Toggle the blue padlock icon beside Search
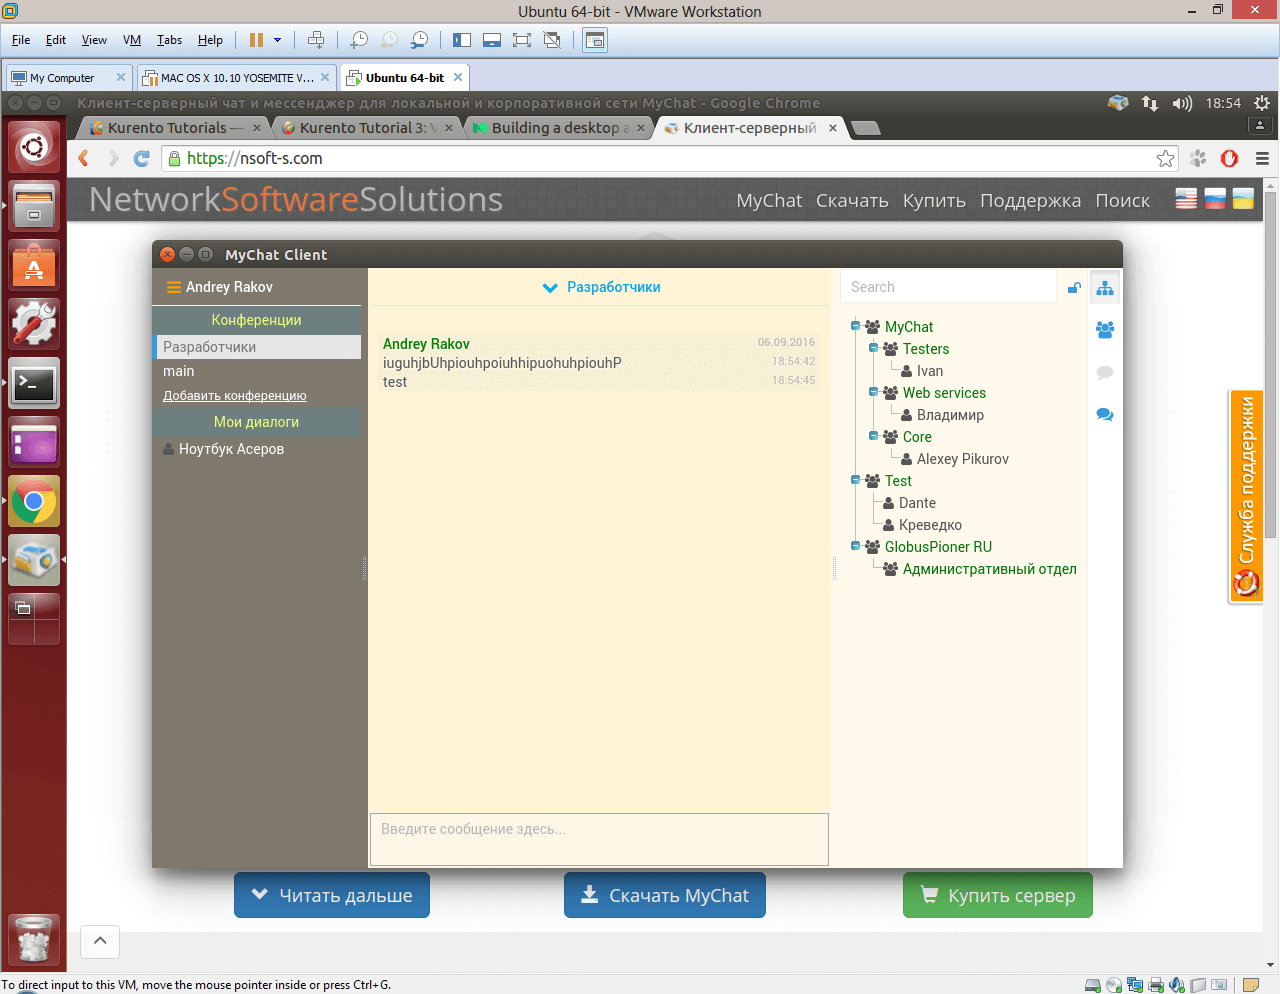This screenshot has height=994, width=1280. coord(1074,287)
